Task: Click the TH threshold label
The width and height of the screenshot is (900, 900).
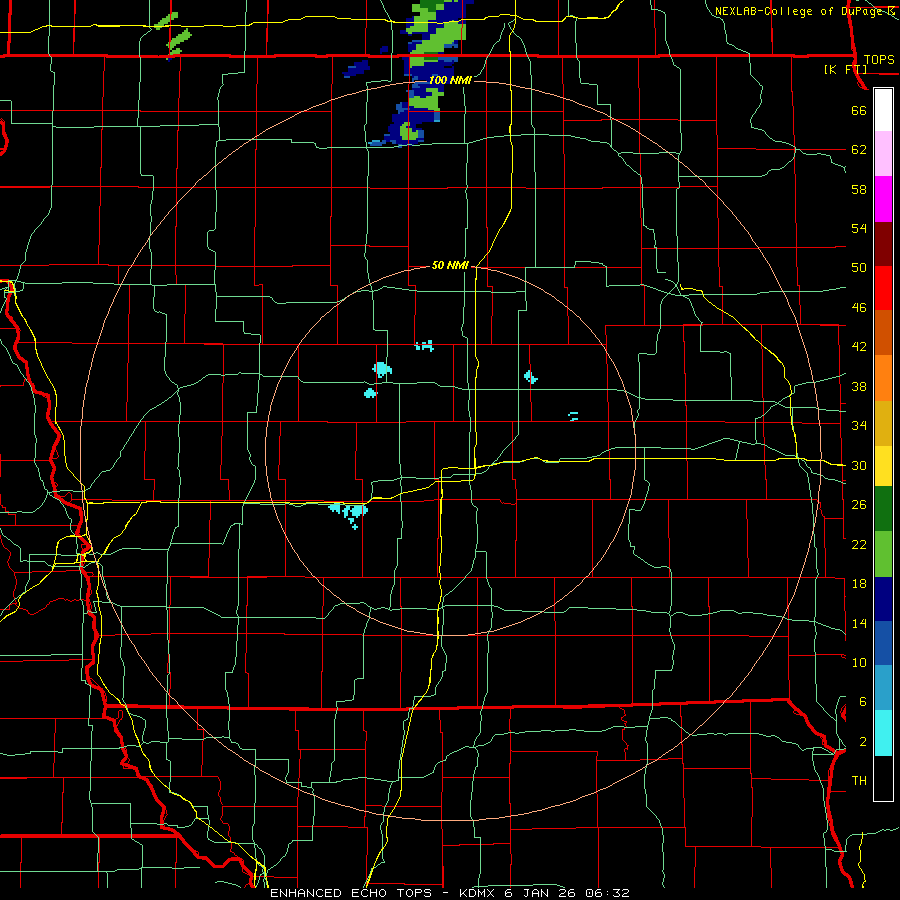Action: click(x=859, y=781)
